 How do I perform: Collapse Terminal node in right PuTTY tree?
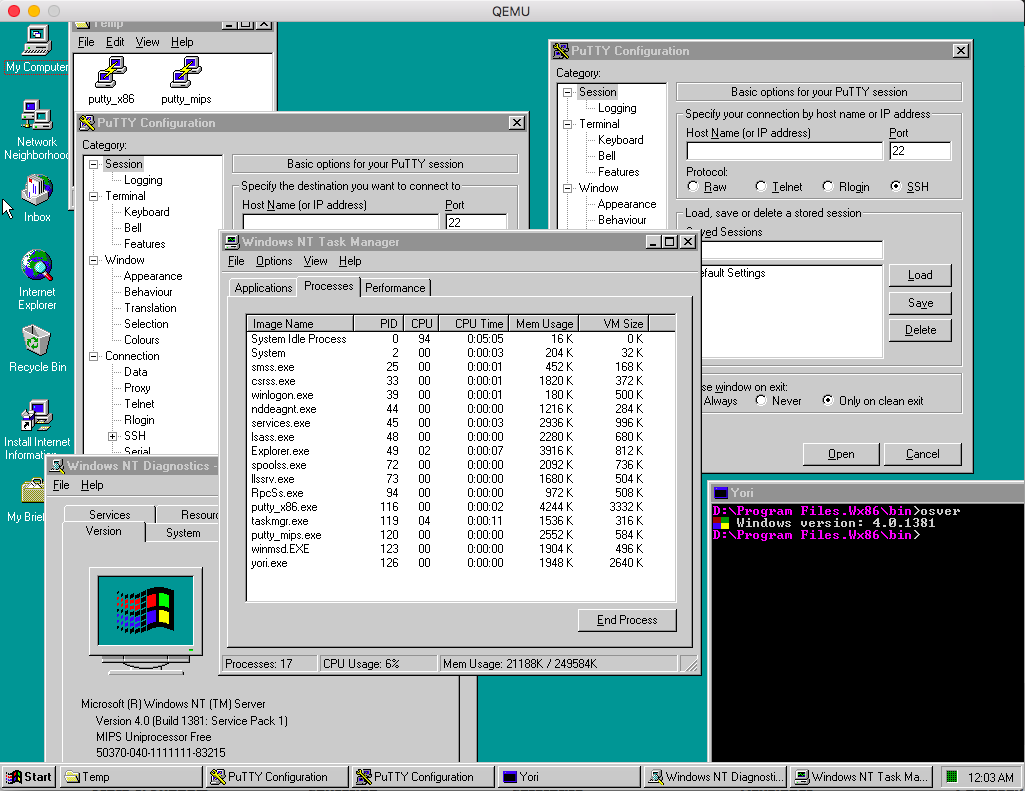[x=567, y=124]
